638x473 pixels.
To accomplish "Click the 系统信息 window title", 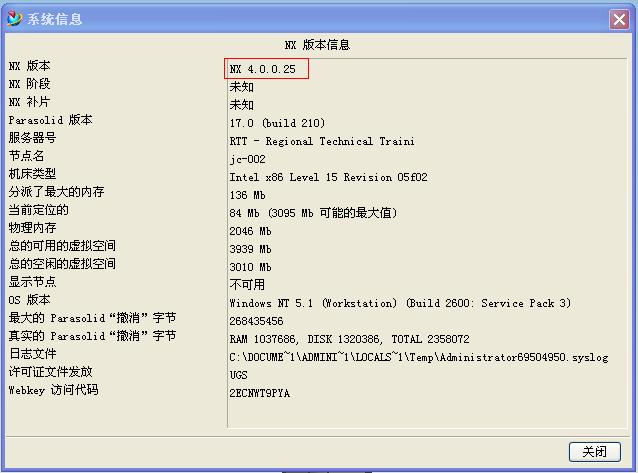I will 55,19.
